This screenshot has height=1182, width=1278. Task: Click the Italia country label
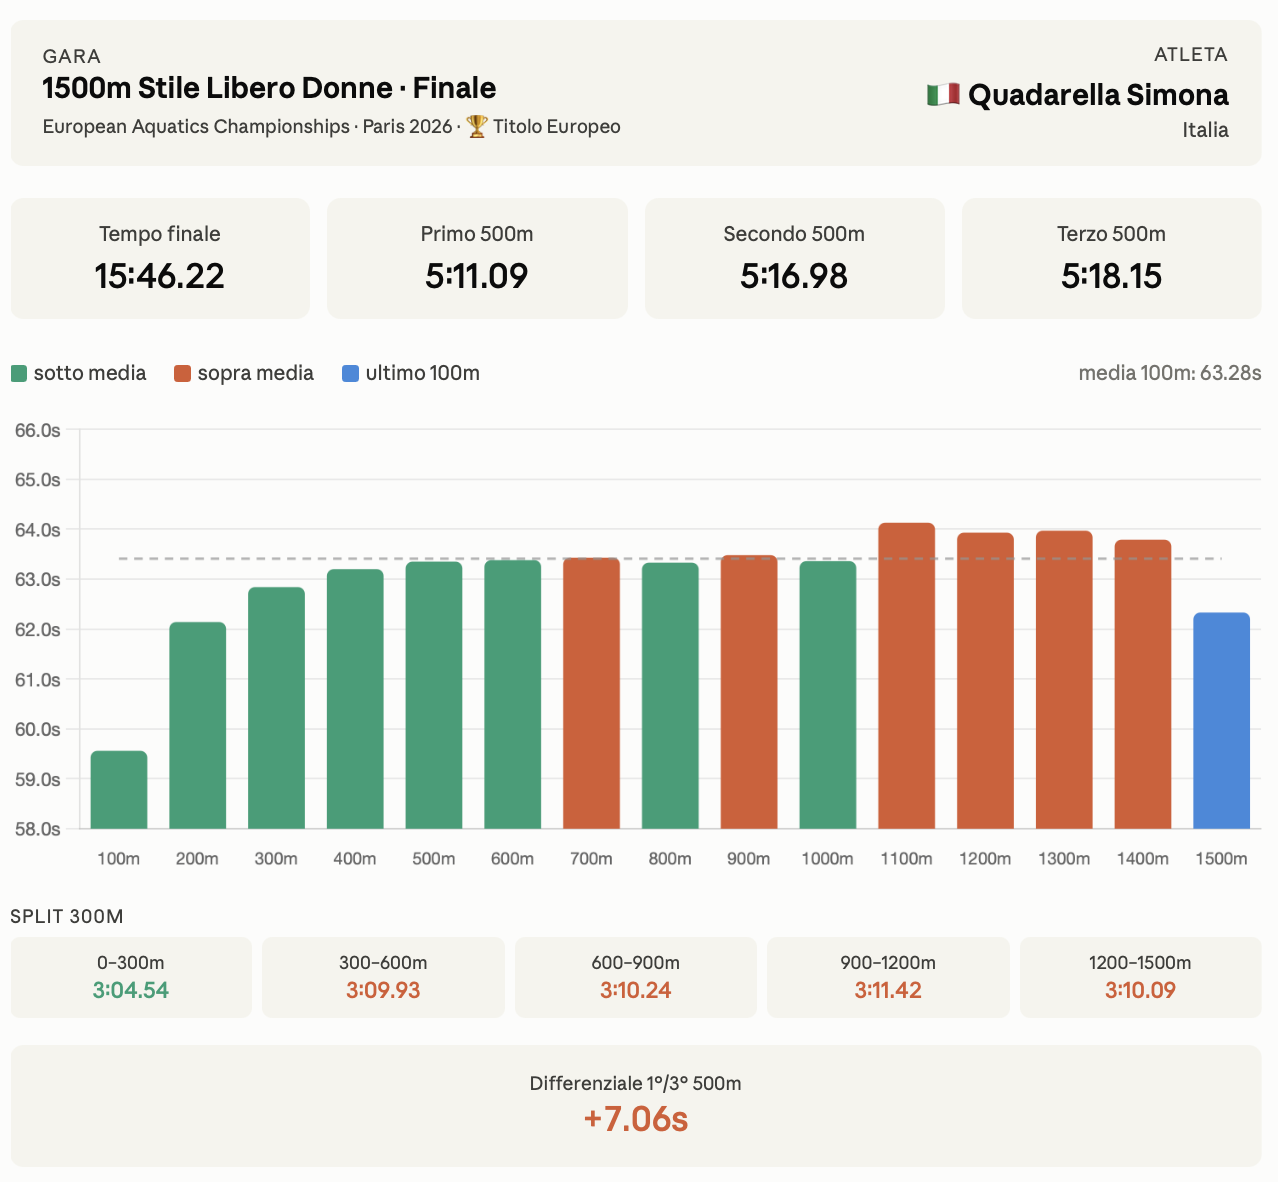1205,130
